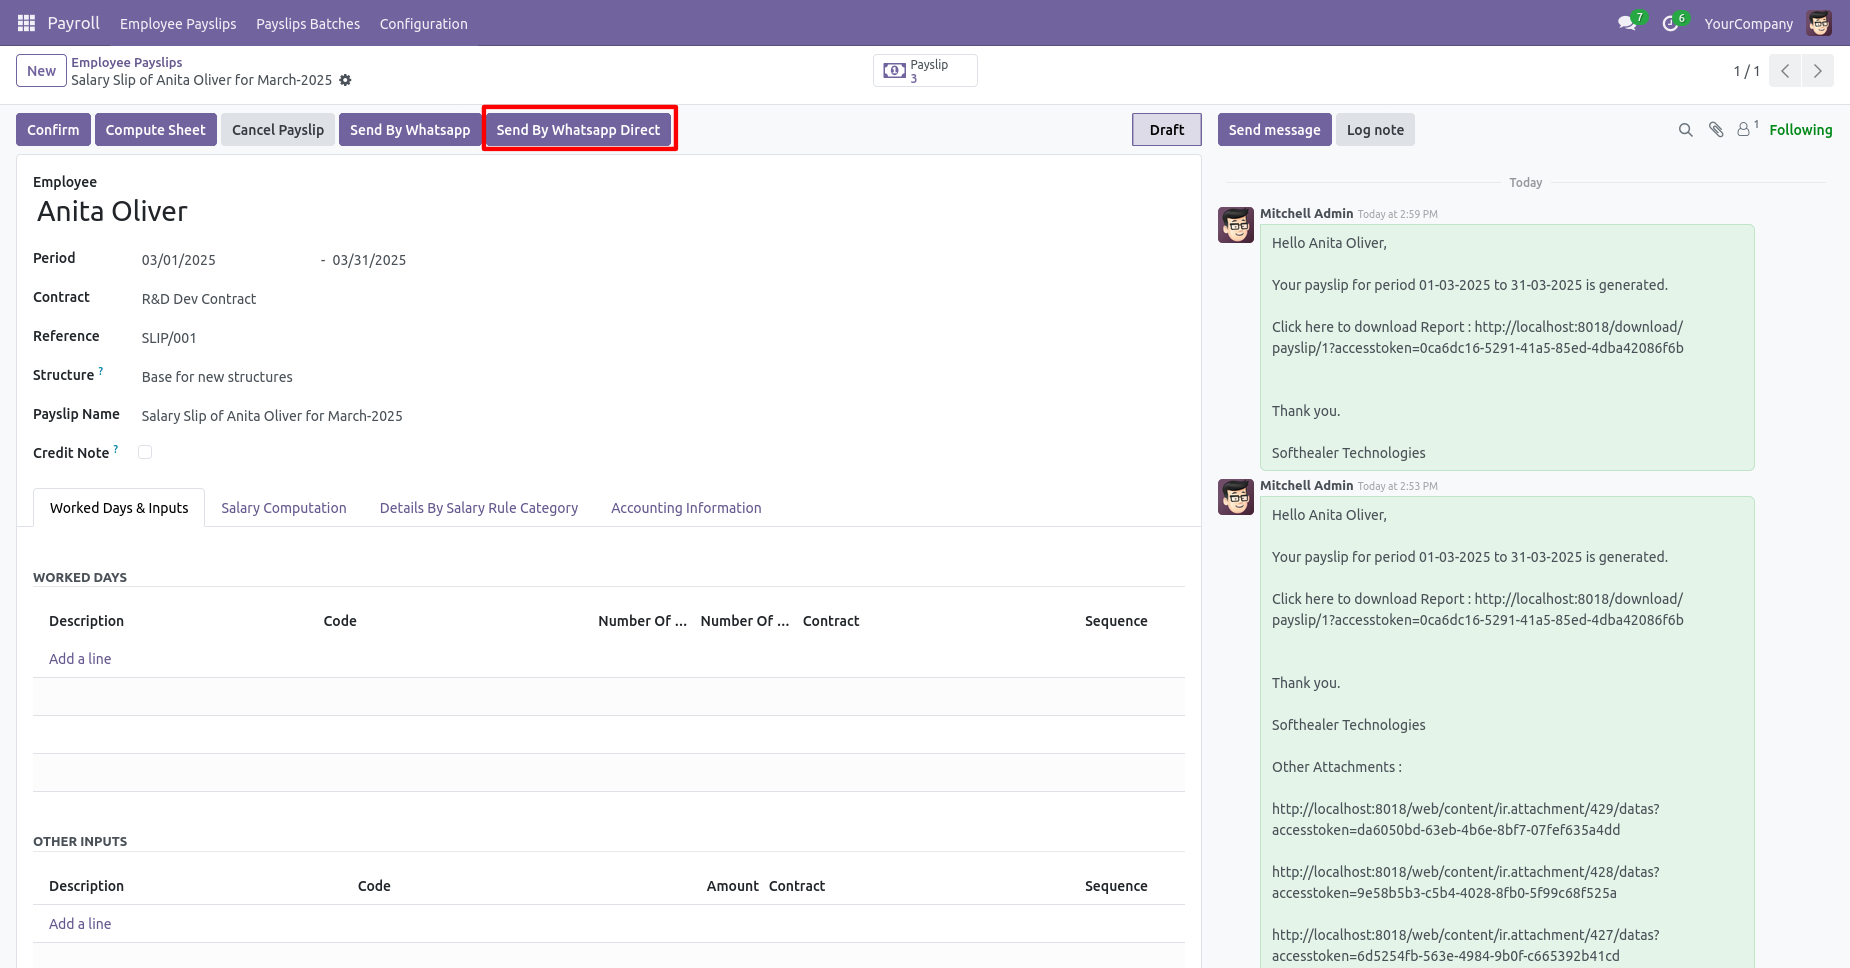
Task: Select the Draft status stage
Action: [x=1167, y=130]
